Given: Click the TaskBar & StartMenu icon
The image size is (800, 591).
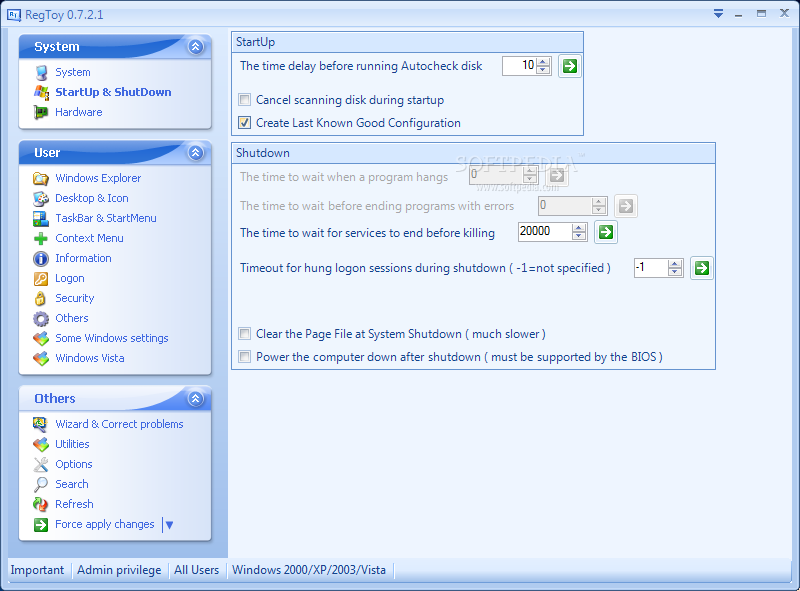Looking at the screenshot, I should (41, 218).
